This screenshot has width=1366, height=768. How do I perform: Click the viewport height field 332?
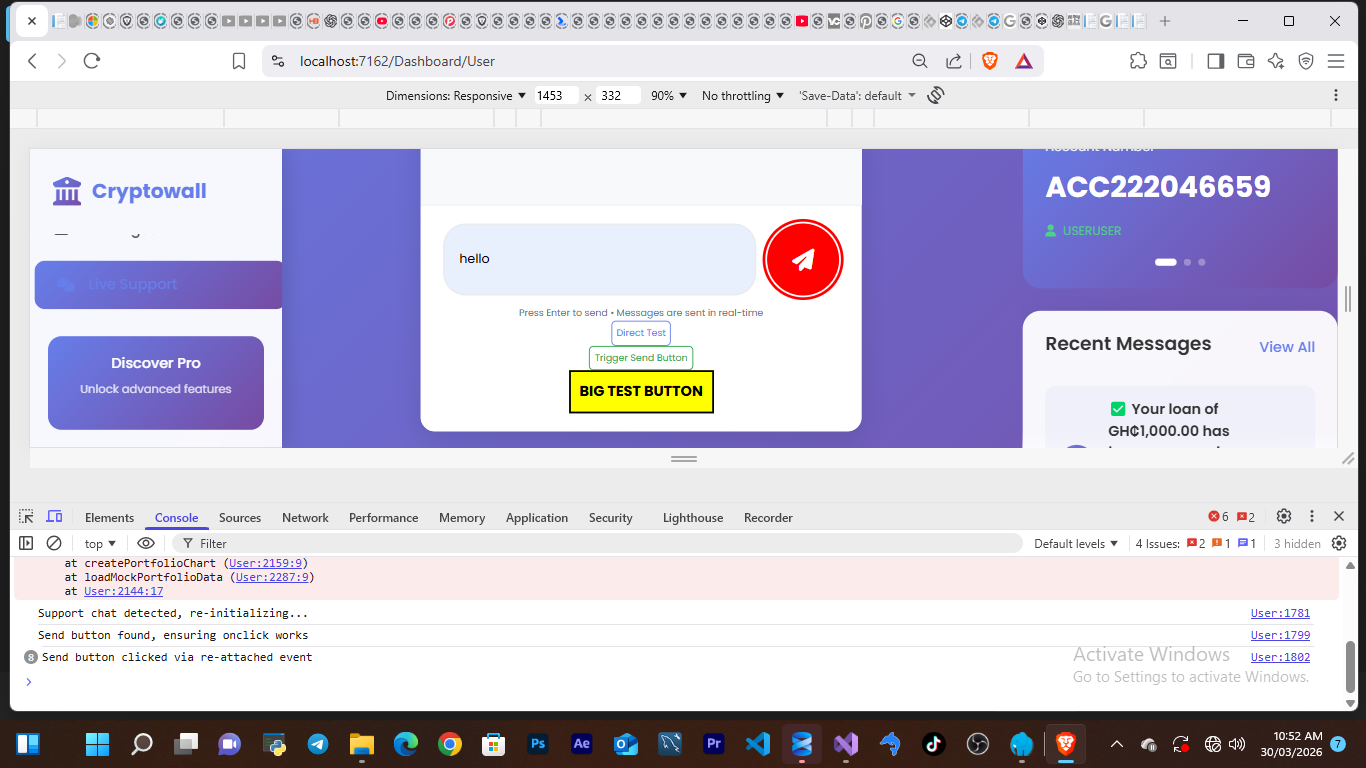coord(618,96)
